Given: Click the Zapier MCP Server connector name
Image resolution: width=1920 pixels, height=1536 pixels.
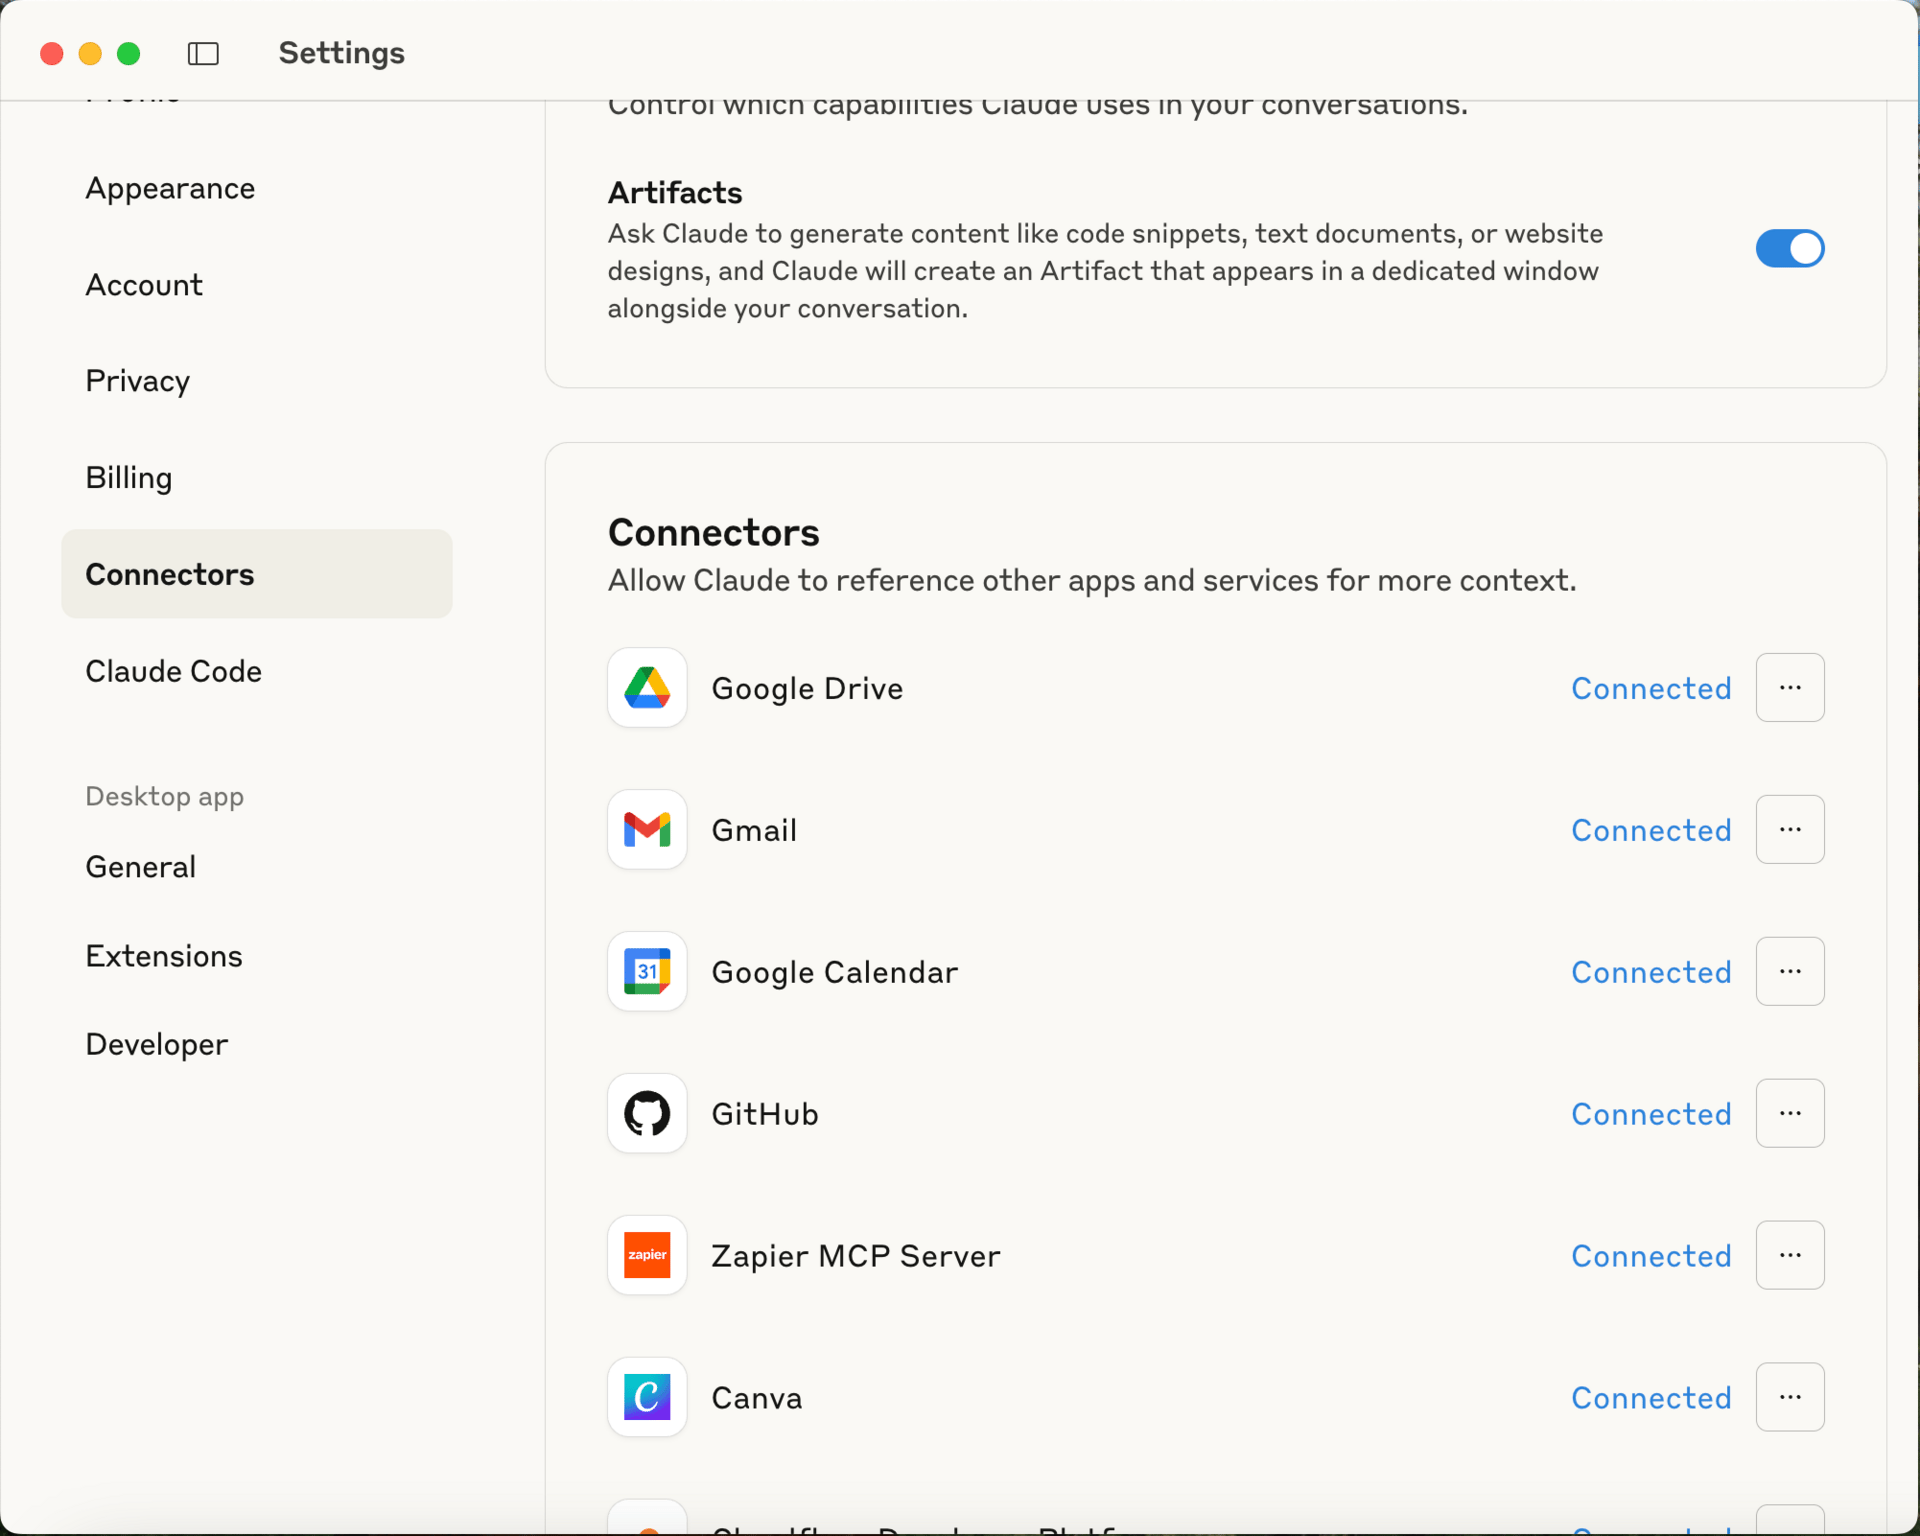Looking at the screenshot, I should point(855,1256).
